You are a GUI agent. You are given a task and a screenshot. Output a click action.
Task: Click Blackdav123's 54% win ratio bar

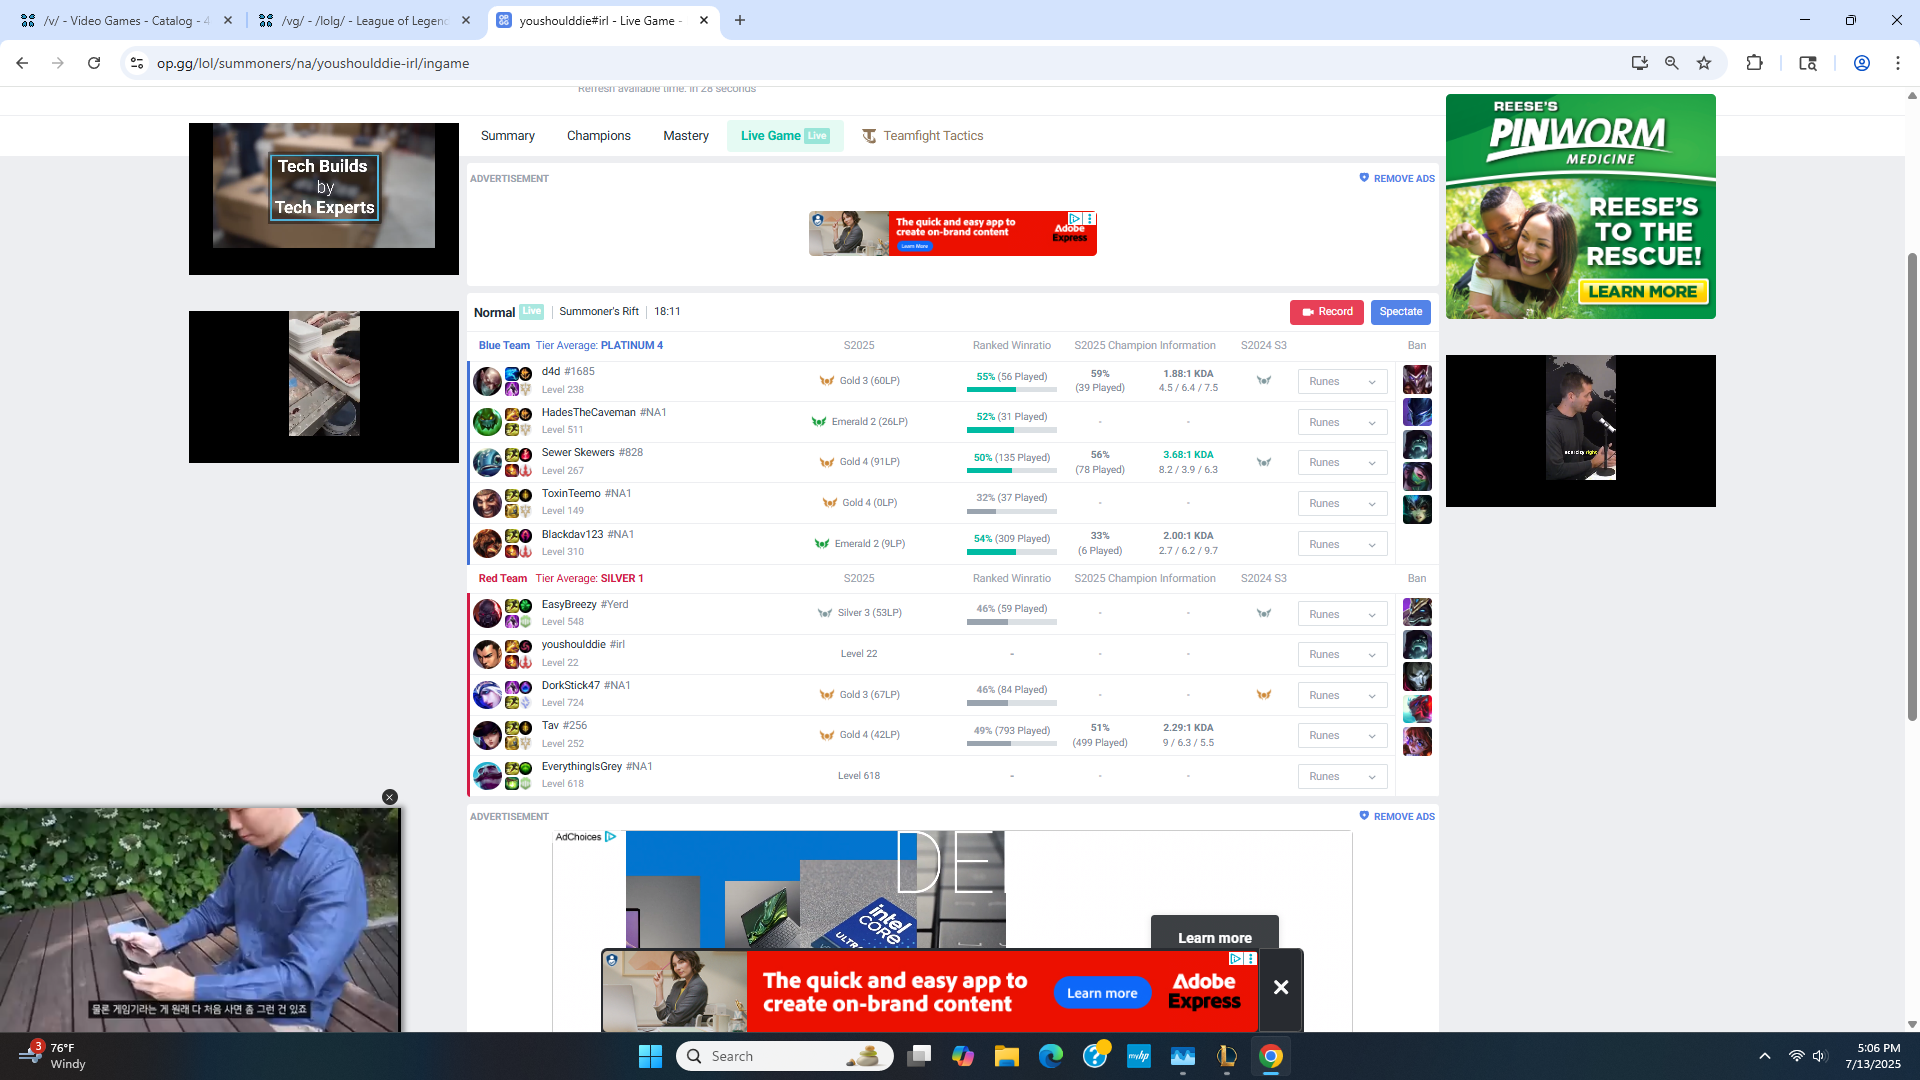click(x=1011, y=552)
